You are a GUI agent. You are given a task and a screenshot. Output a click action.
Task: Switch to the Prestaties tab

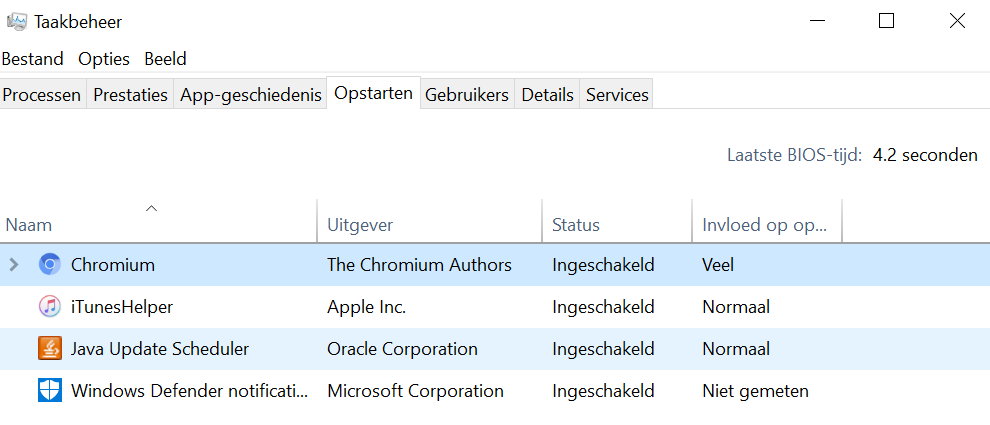coord(130,95)
